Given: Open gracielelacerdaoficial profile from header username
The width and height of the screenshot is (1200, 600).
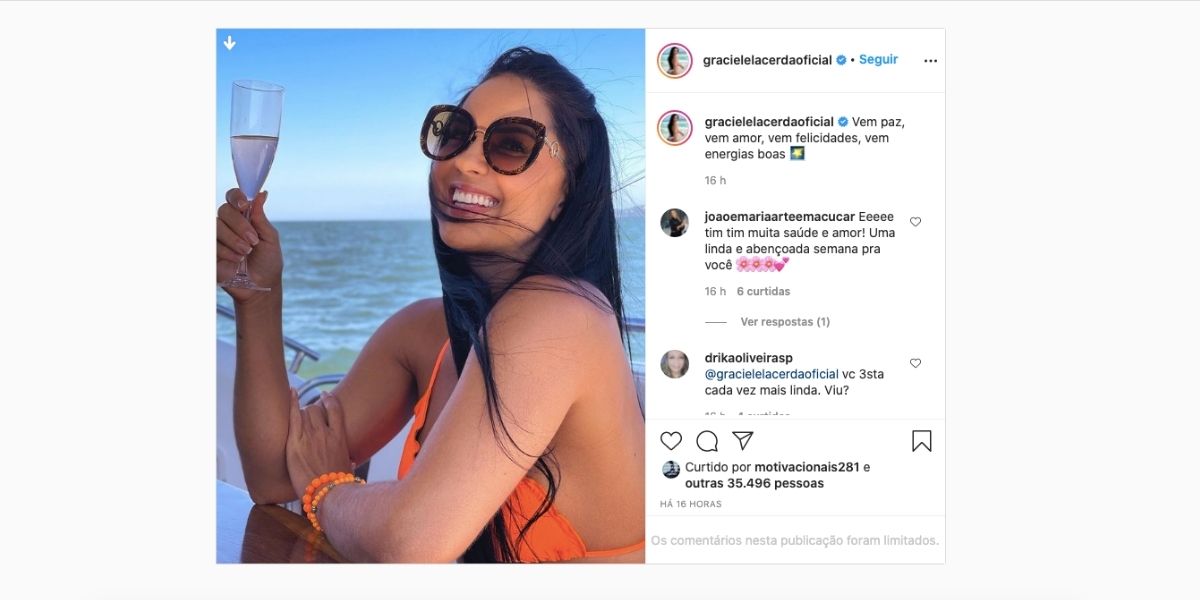Looking at the screenshot, I should (x=767, y=60).
